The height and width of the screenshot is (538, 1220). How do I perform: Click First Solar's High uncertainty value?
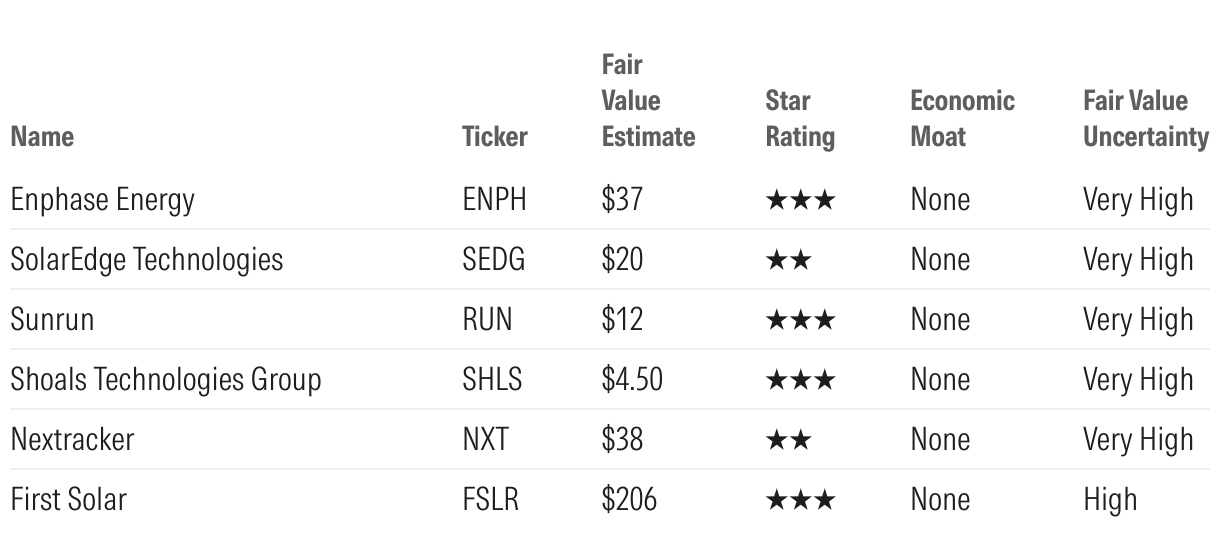pyautogui.click(x=1110, y=500)
